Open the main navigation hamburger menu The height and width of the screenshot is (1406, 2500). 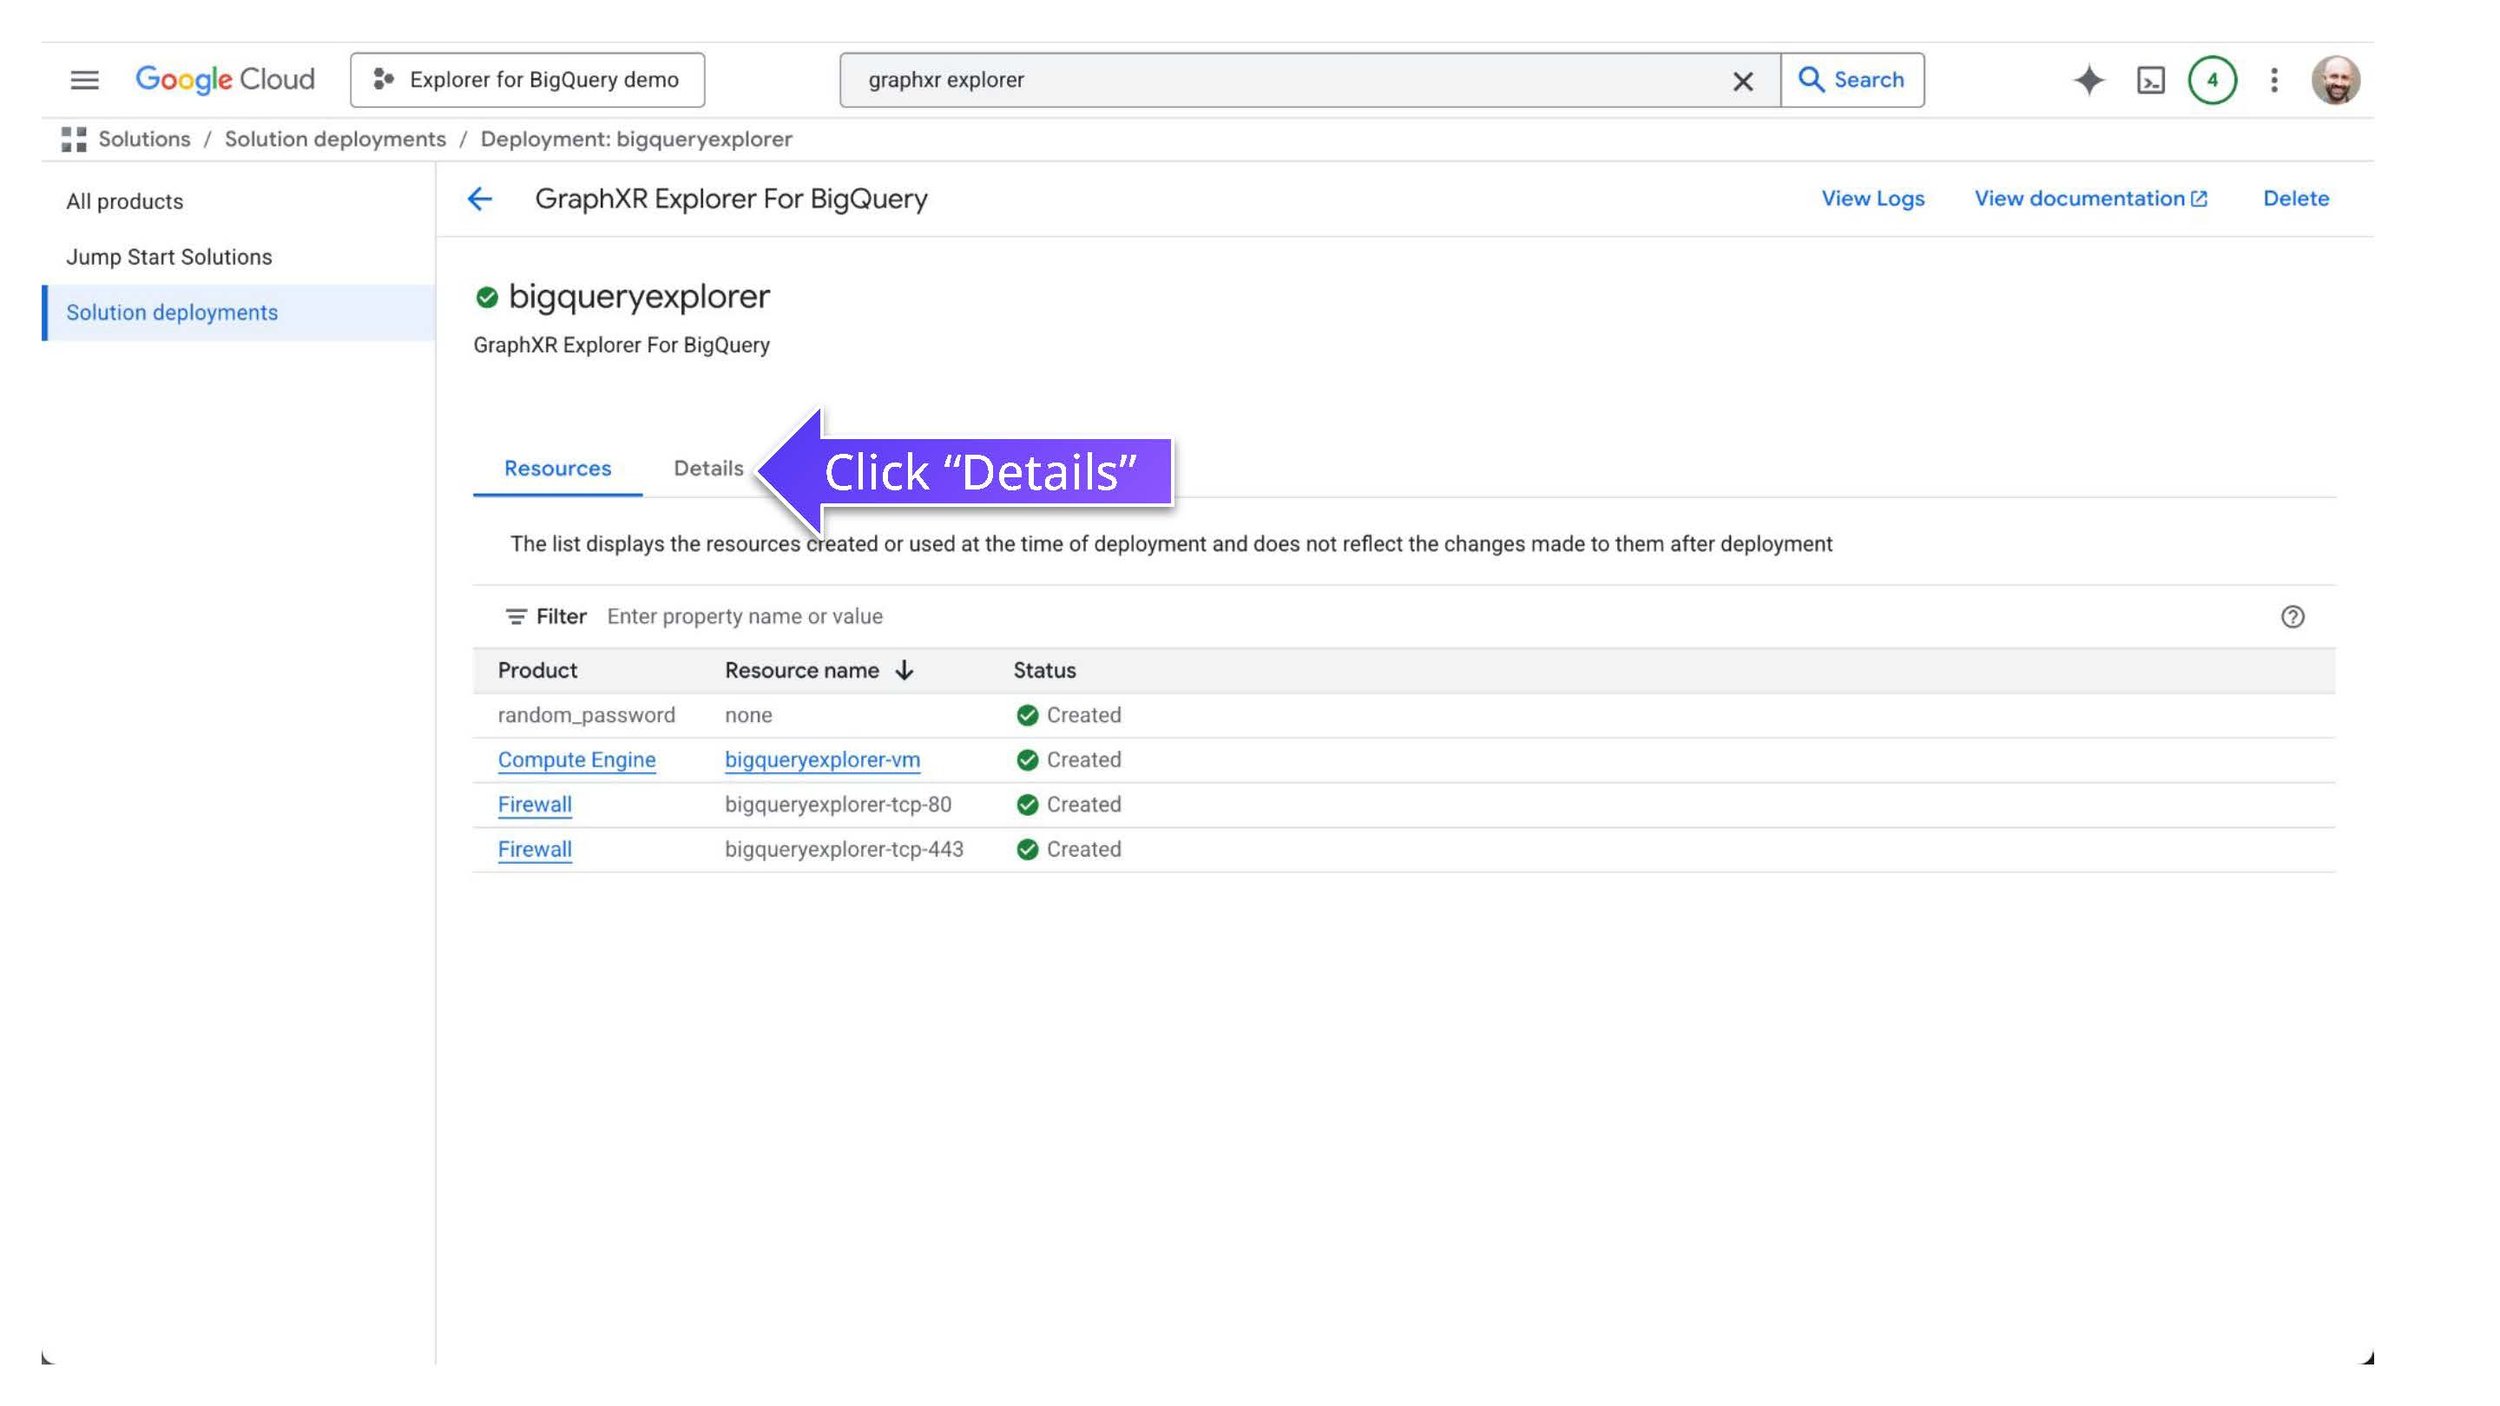click(85, 80)
